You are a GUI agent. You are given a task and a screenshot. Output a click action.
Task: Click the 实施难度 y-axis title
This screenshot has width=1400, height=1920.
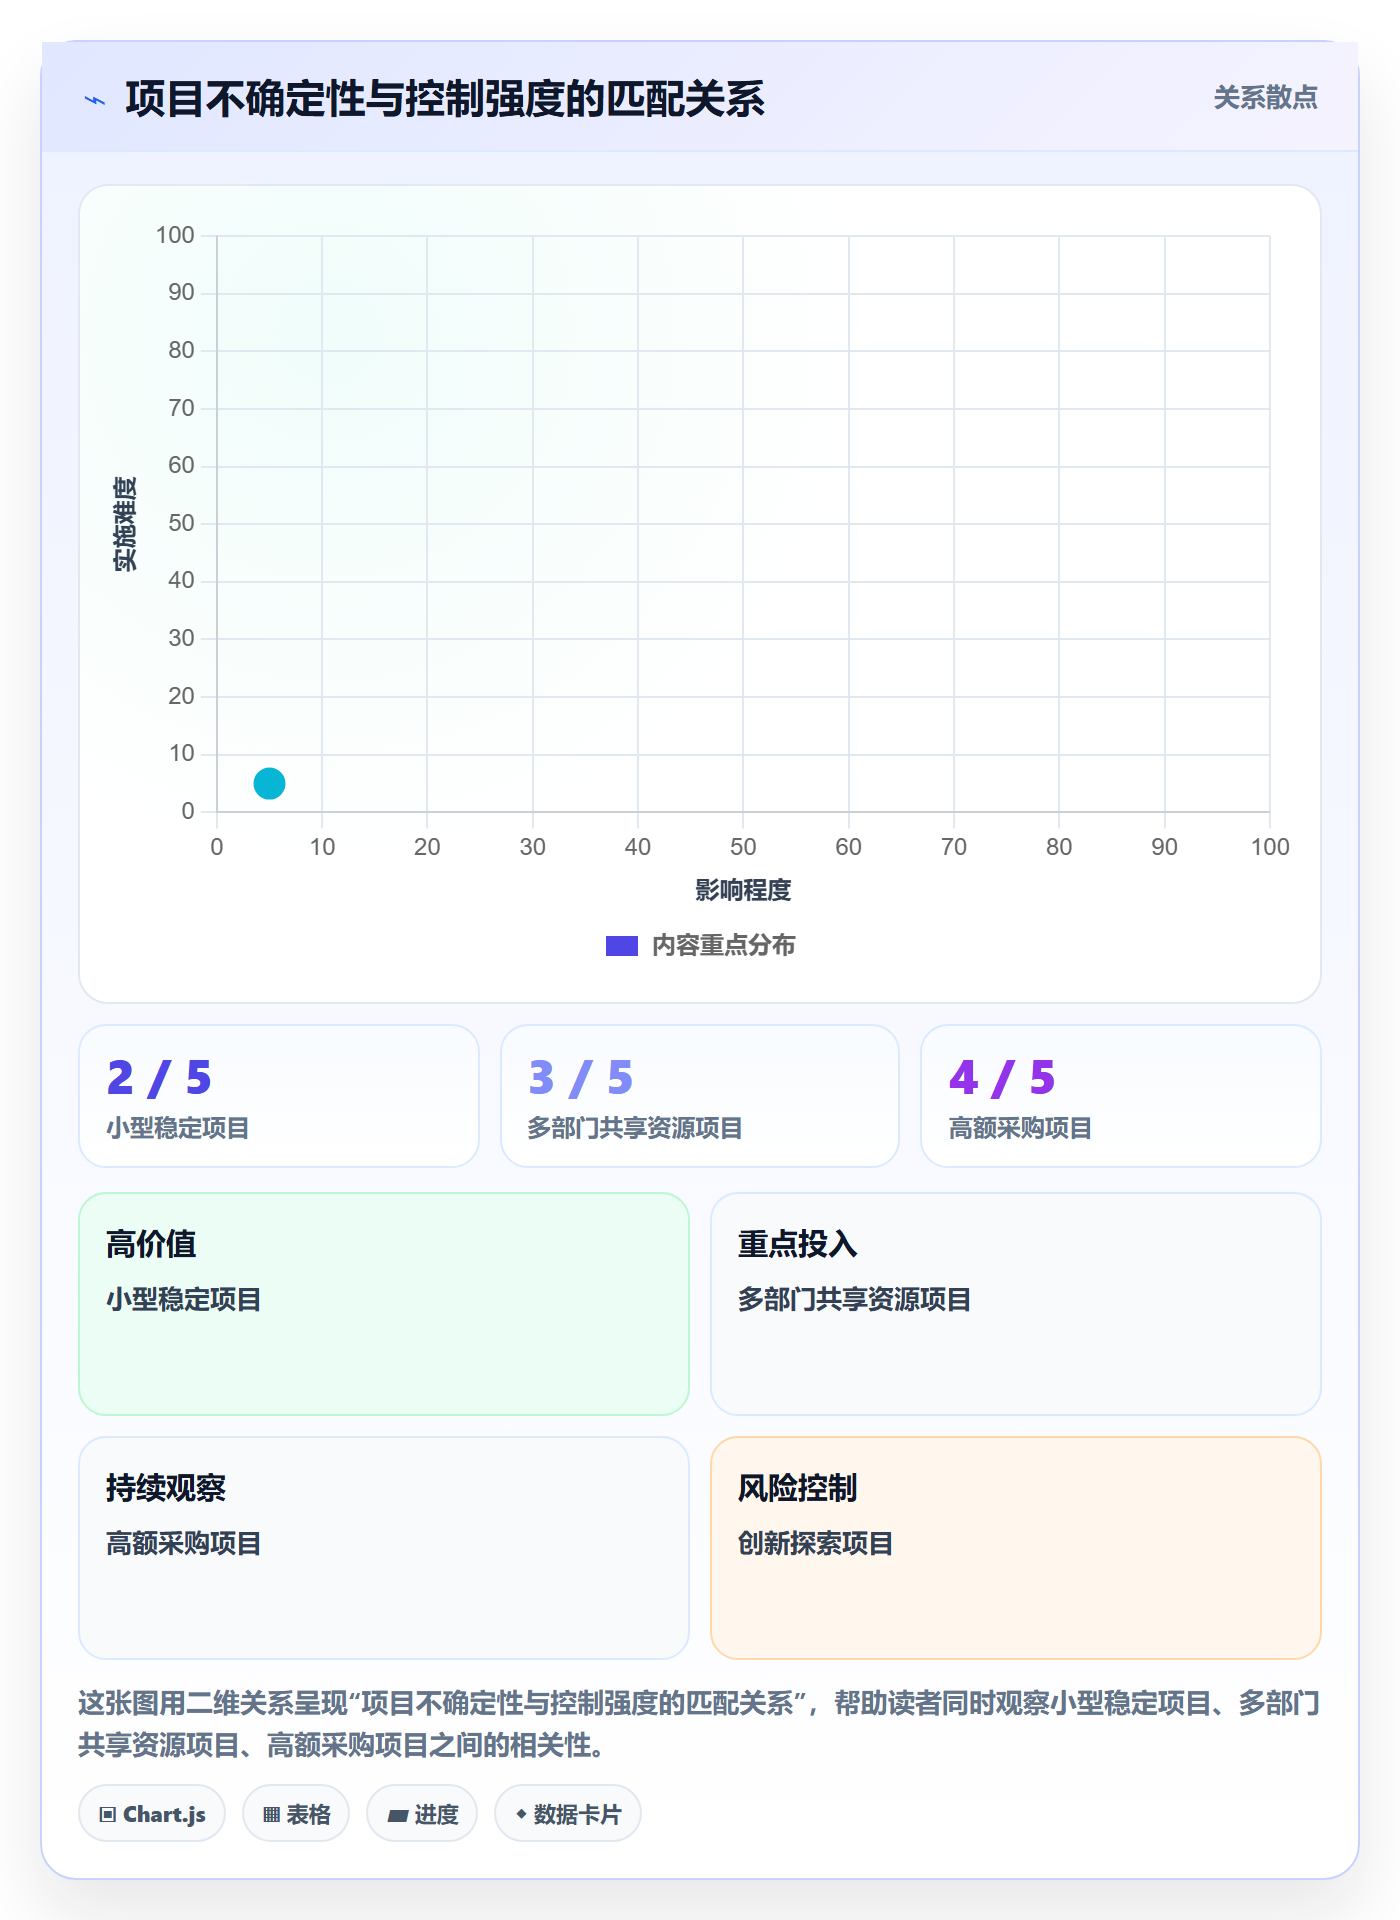(125, 524)
